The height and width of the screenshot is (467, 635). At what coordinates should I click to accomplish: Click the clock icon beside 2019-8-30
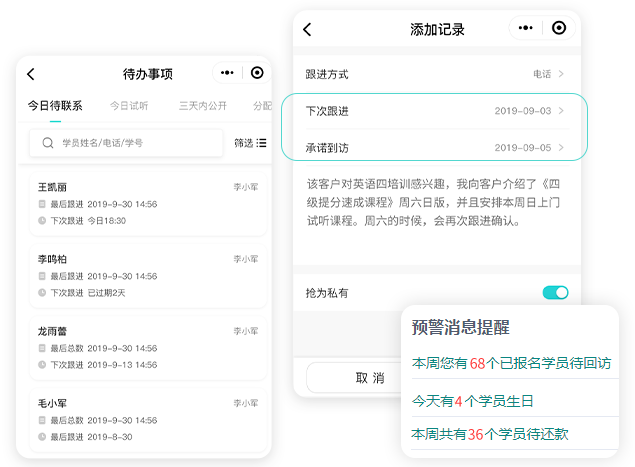click(x=42, y=437)
